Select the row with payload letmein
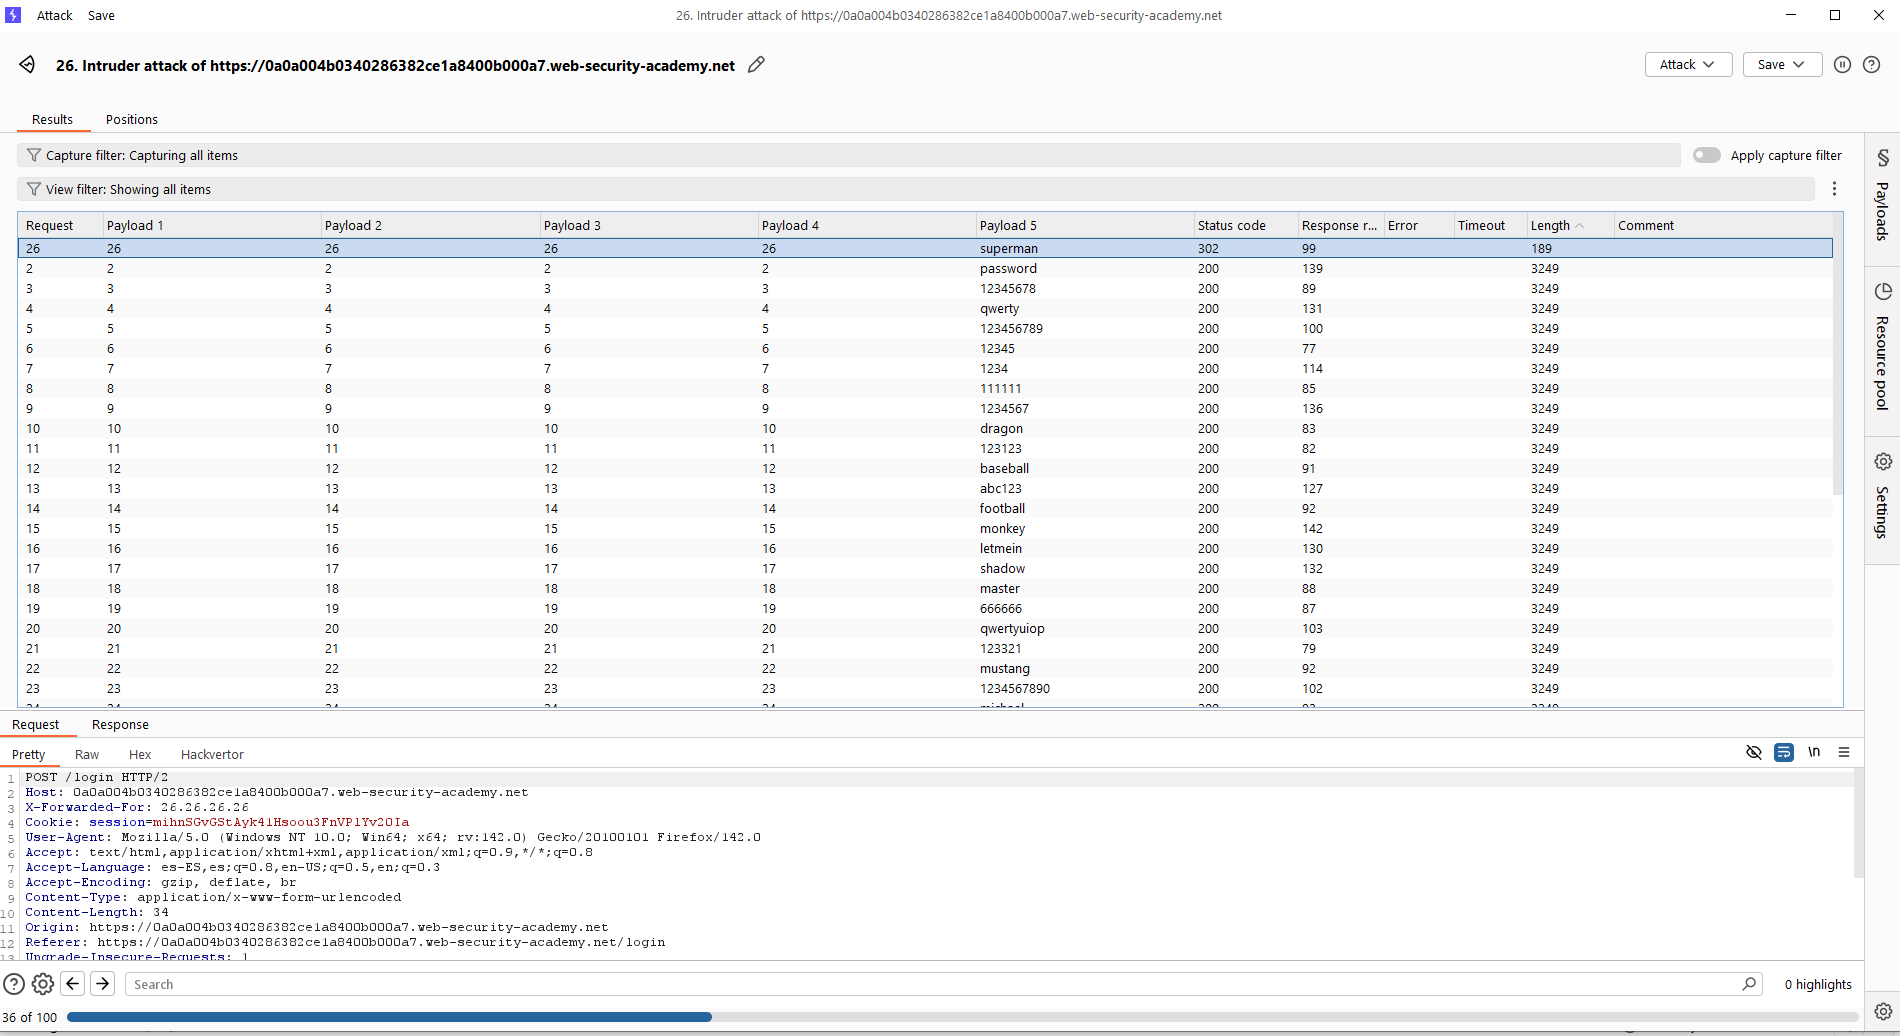Image resolution: width=1900 pixels, height=1036 pixels. point(925,548)
